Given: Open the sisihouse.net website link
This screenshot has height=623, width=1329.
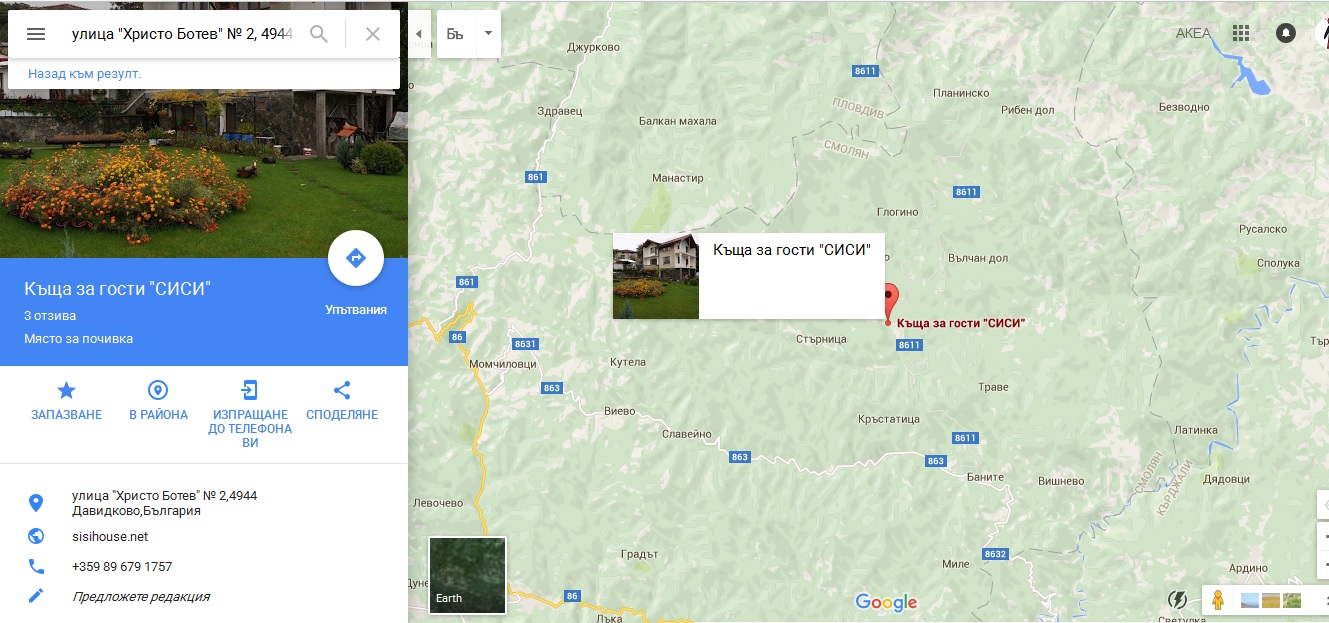Looking at the screenshot, I should [x=110, y=536].
